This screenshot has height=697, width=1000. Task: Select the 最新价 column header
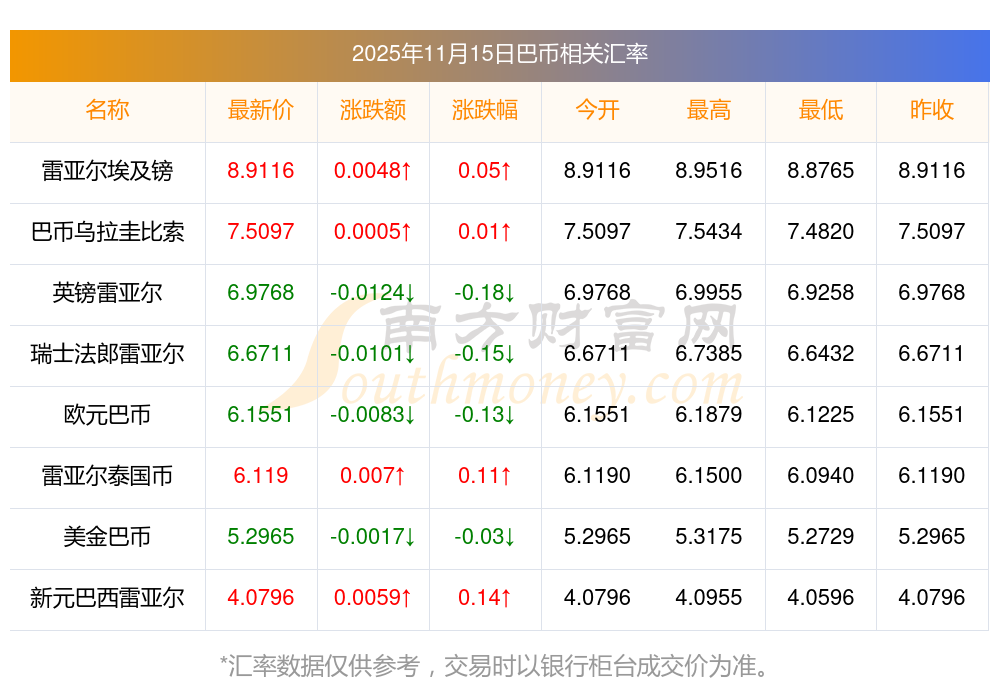tap(260, 111)
